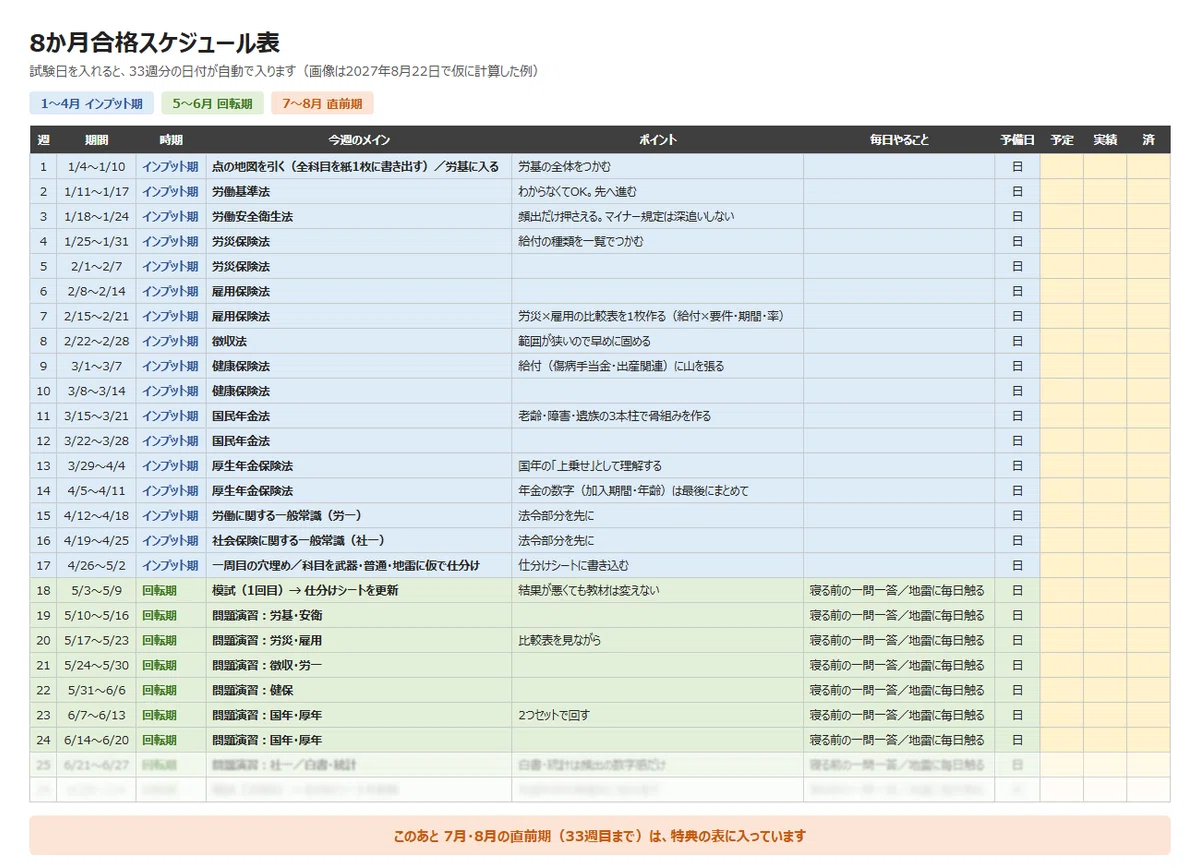Click 給付の種類を一覧でつかむ point cell
Viewport: 1200px width, 868px height.
[658, 241]
